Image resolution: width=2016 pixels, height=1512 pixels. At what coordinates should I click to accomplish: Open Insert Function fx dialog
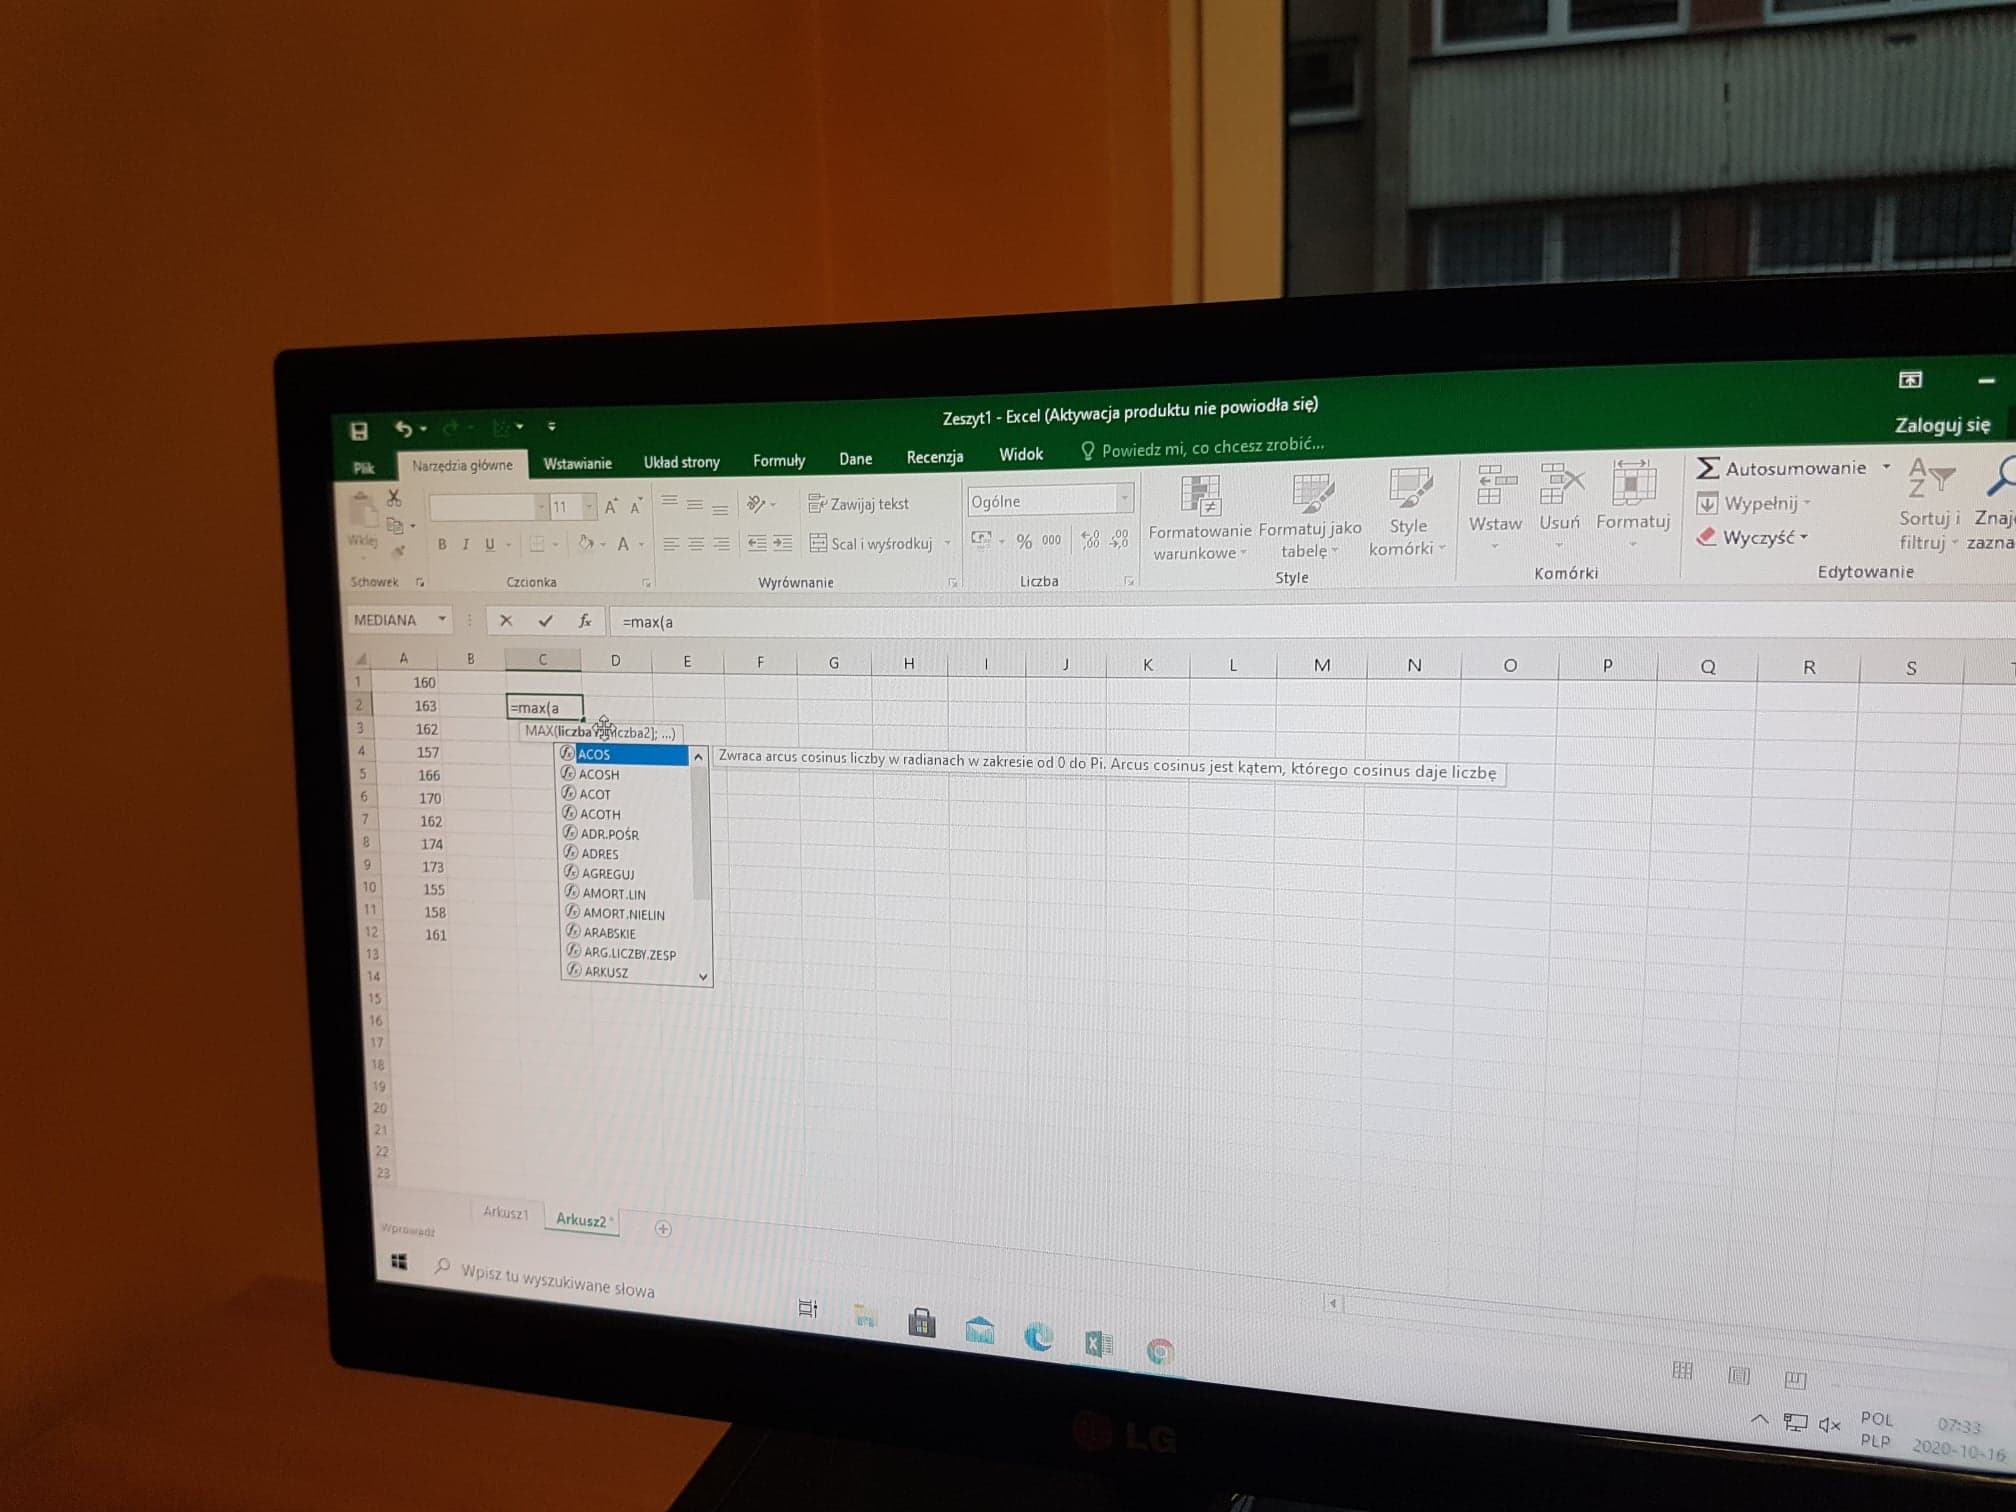coord(585,621)
